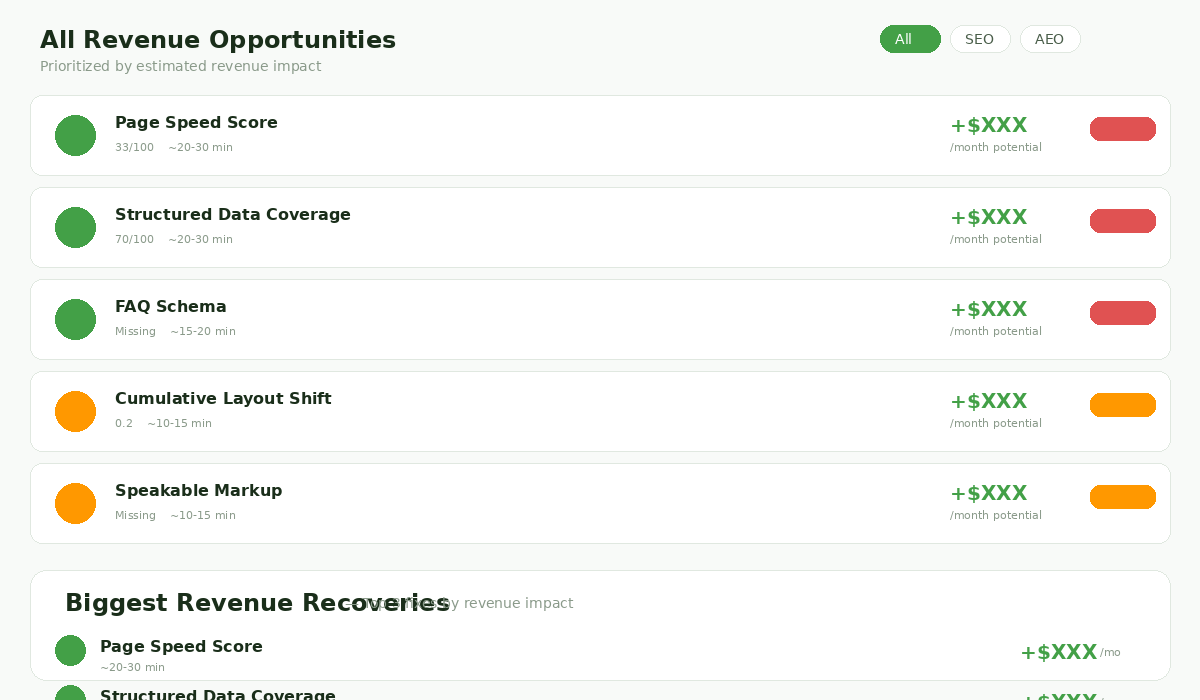Switch to the Biggest Revenue Recoveries section
The height and width of the screenshot is (700, 1200).
coord(258,602)
